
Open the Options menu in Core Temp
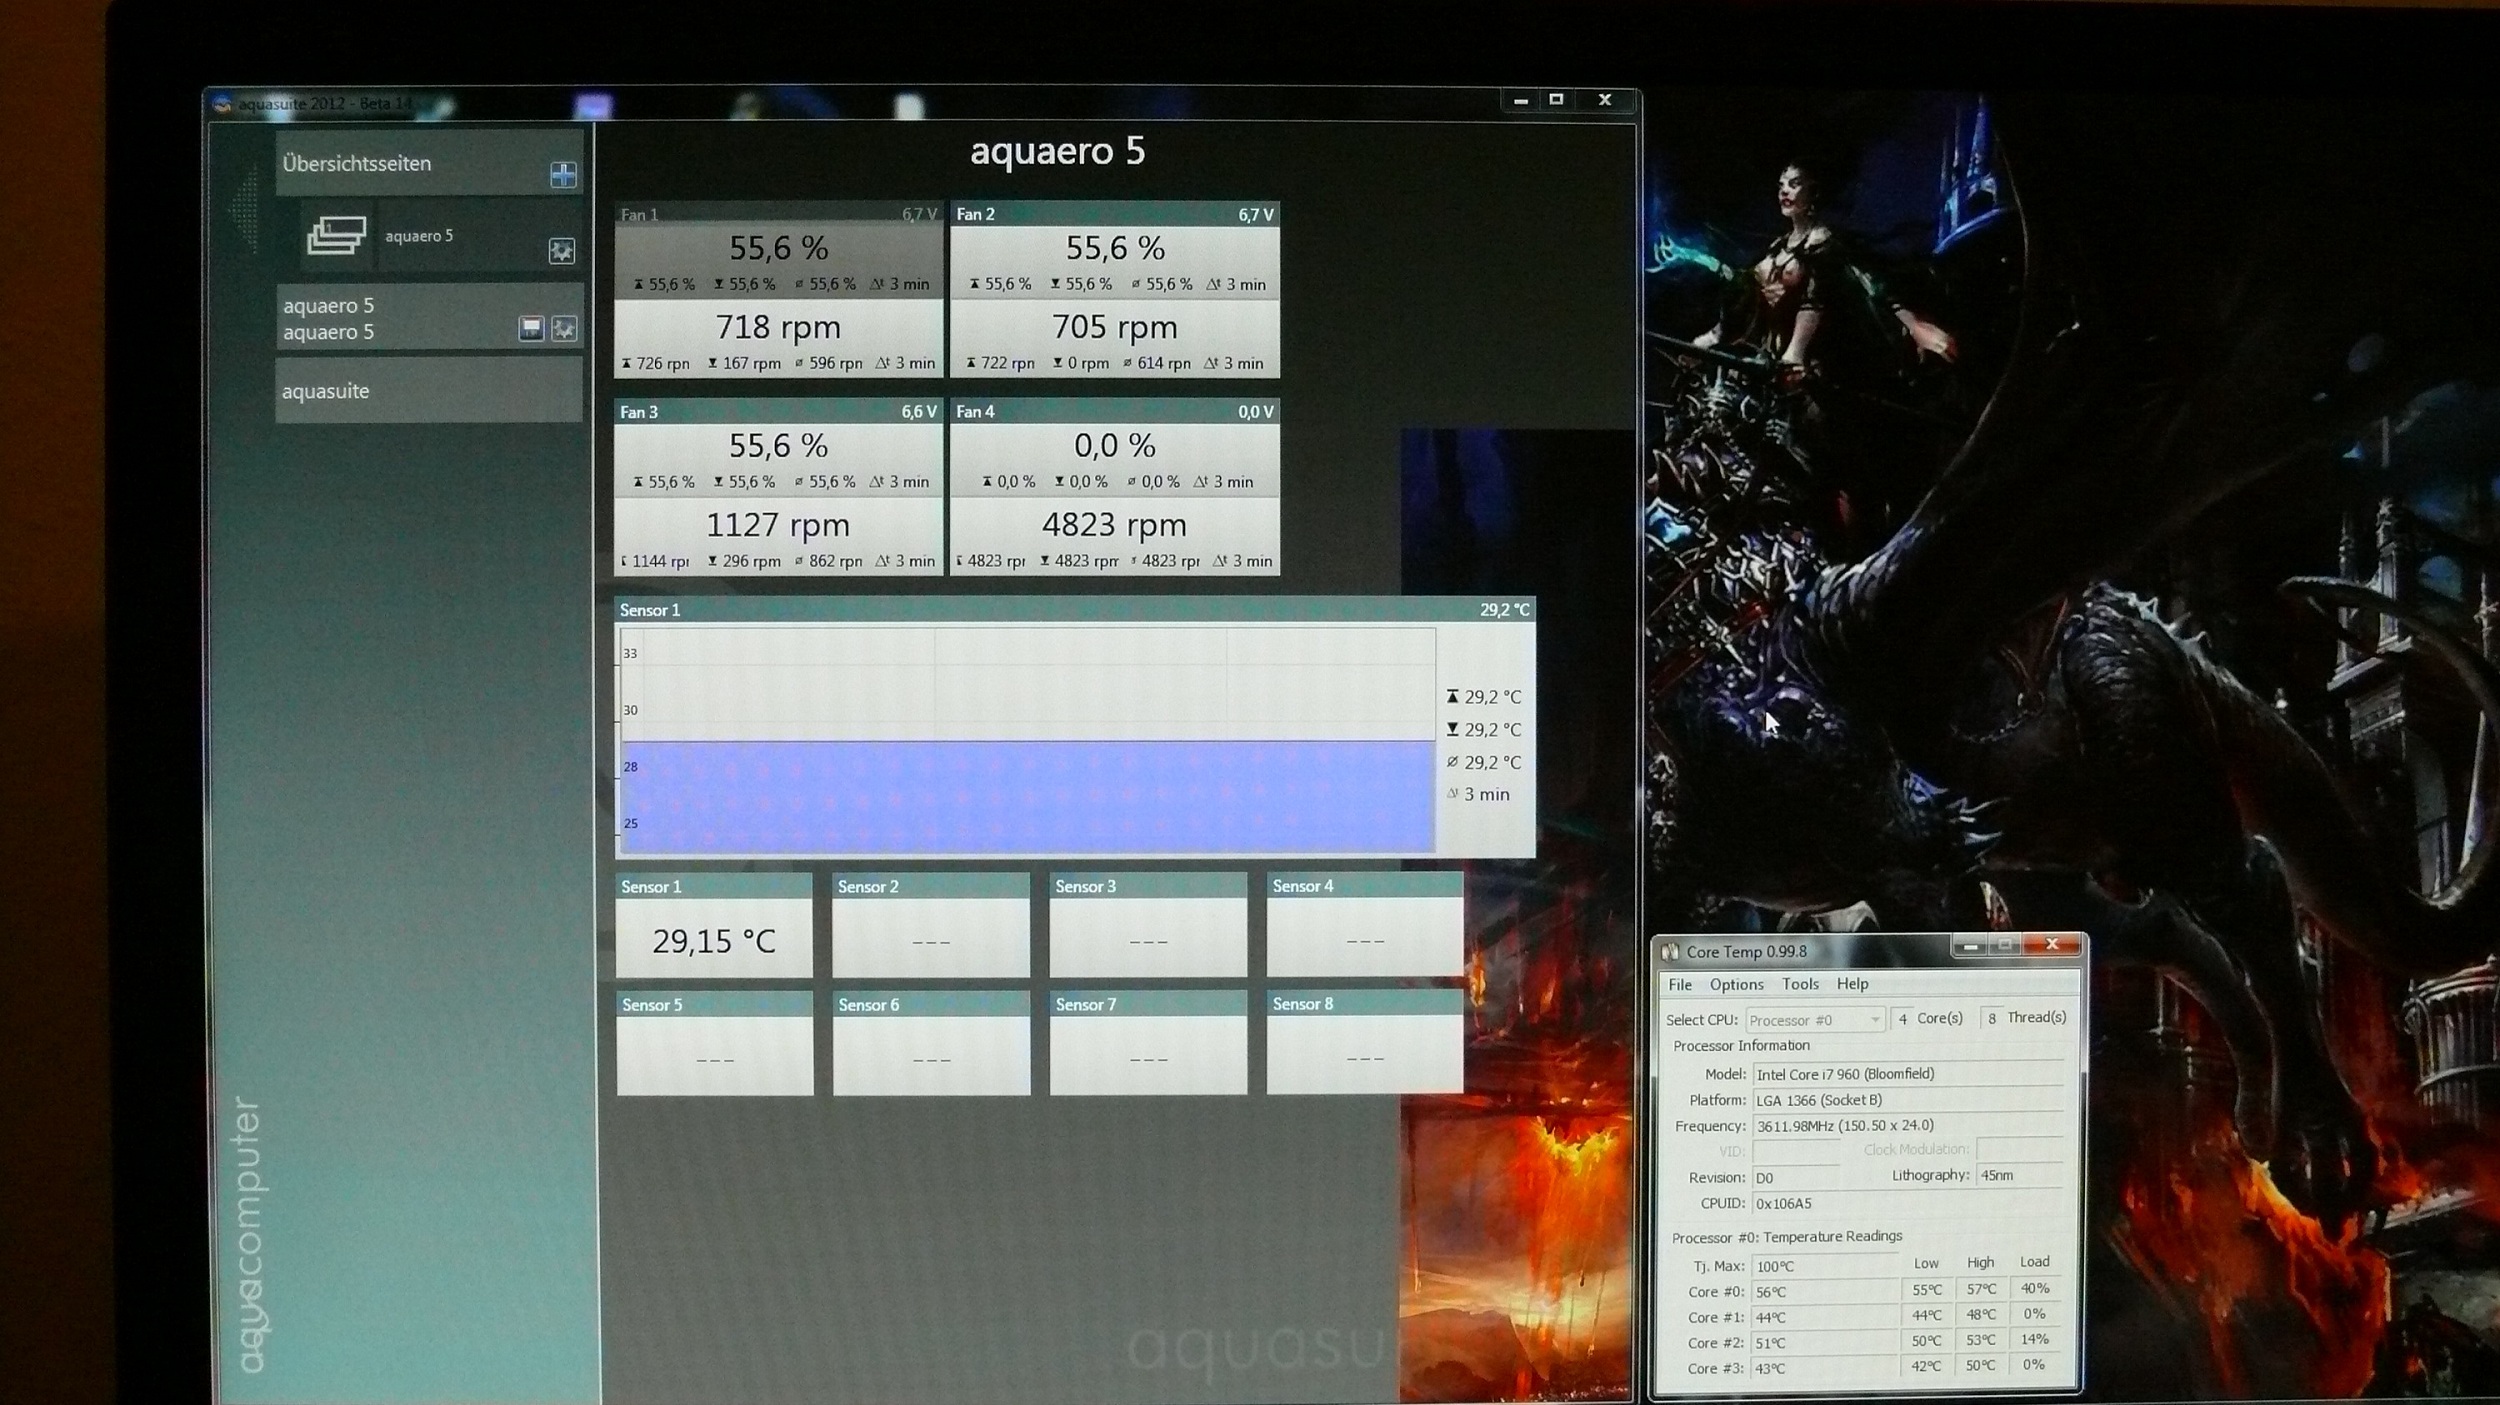1736,985
